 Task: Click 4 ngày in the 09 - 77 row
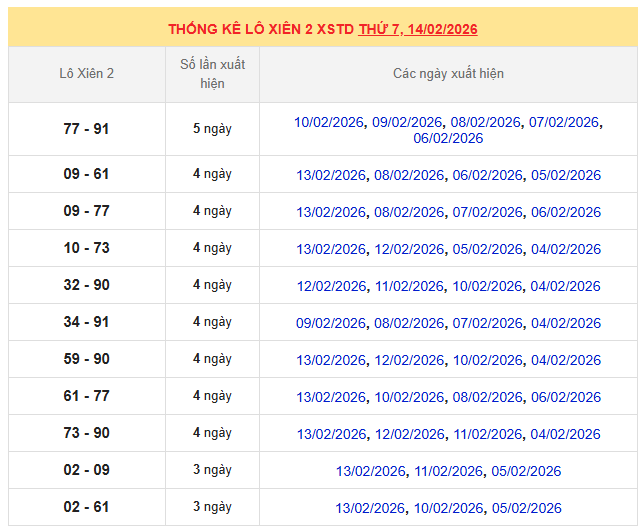(212, 211)
